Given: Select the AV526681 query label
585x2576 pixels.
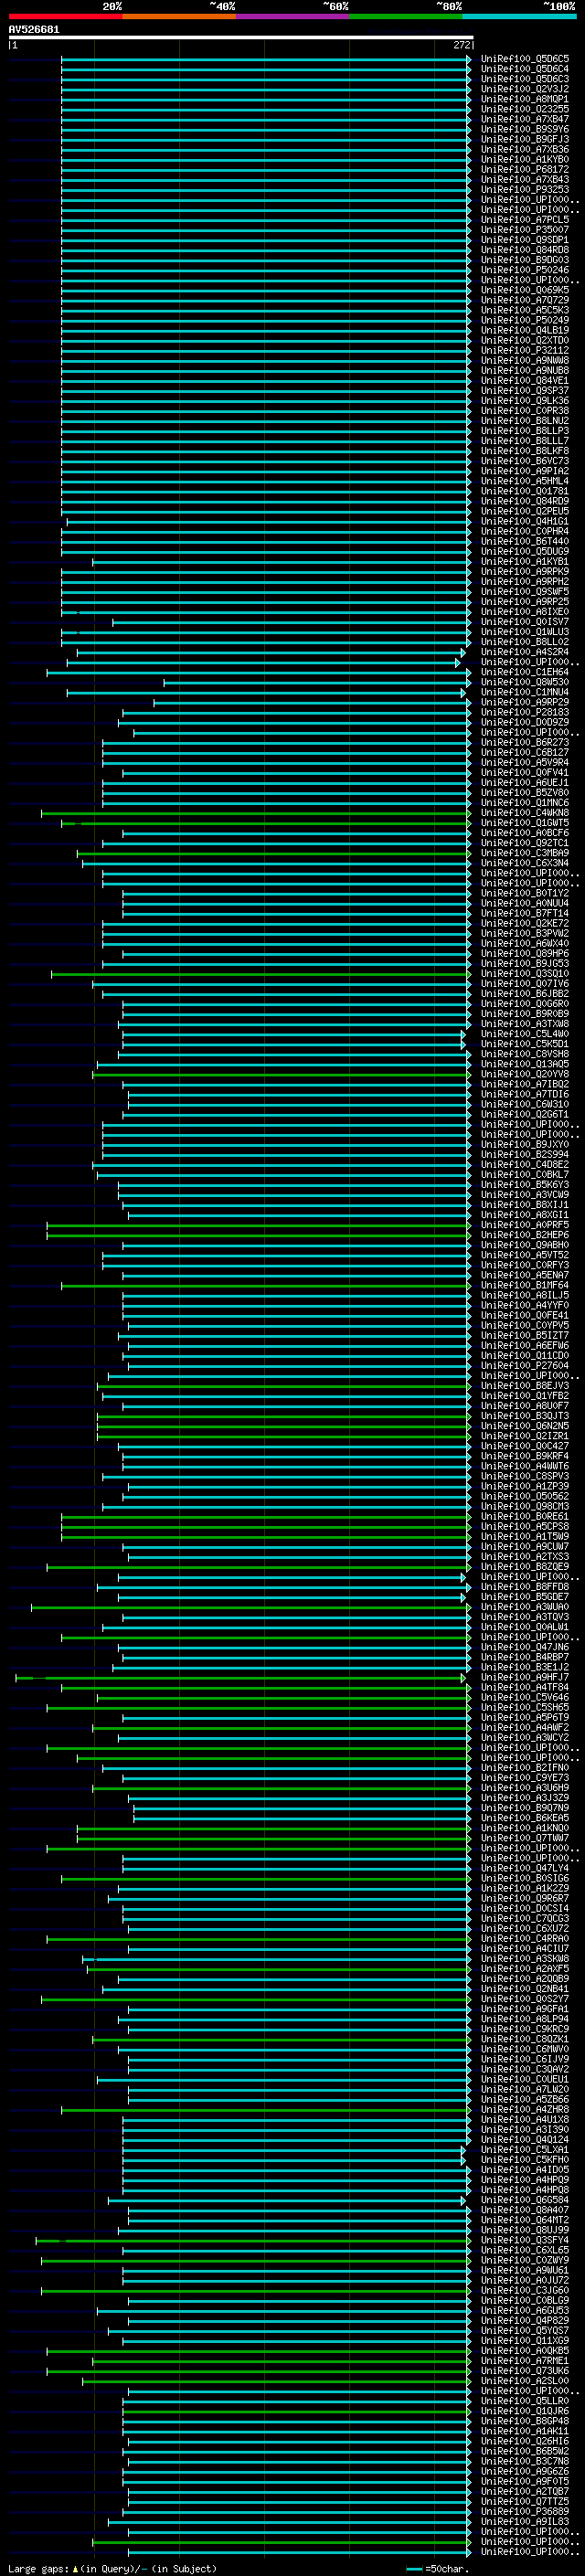Looking at the screenshot, I should pyautogui.click(x=34, y=30).
